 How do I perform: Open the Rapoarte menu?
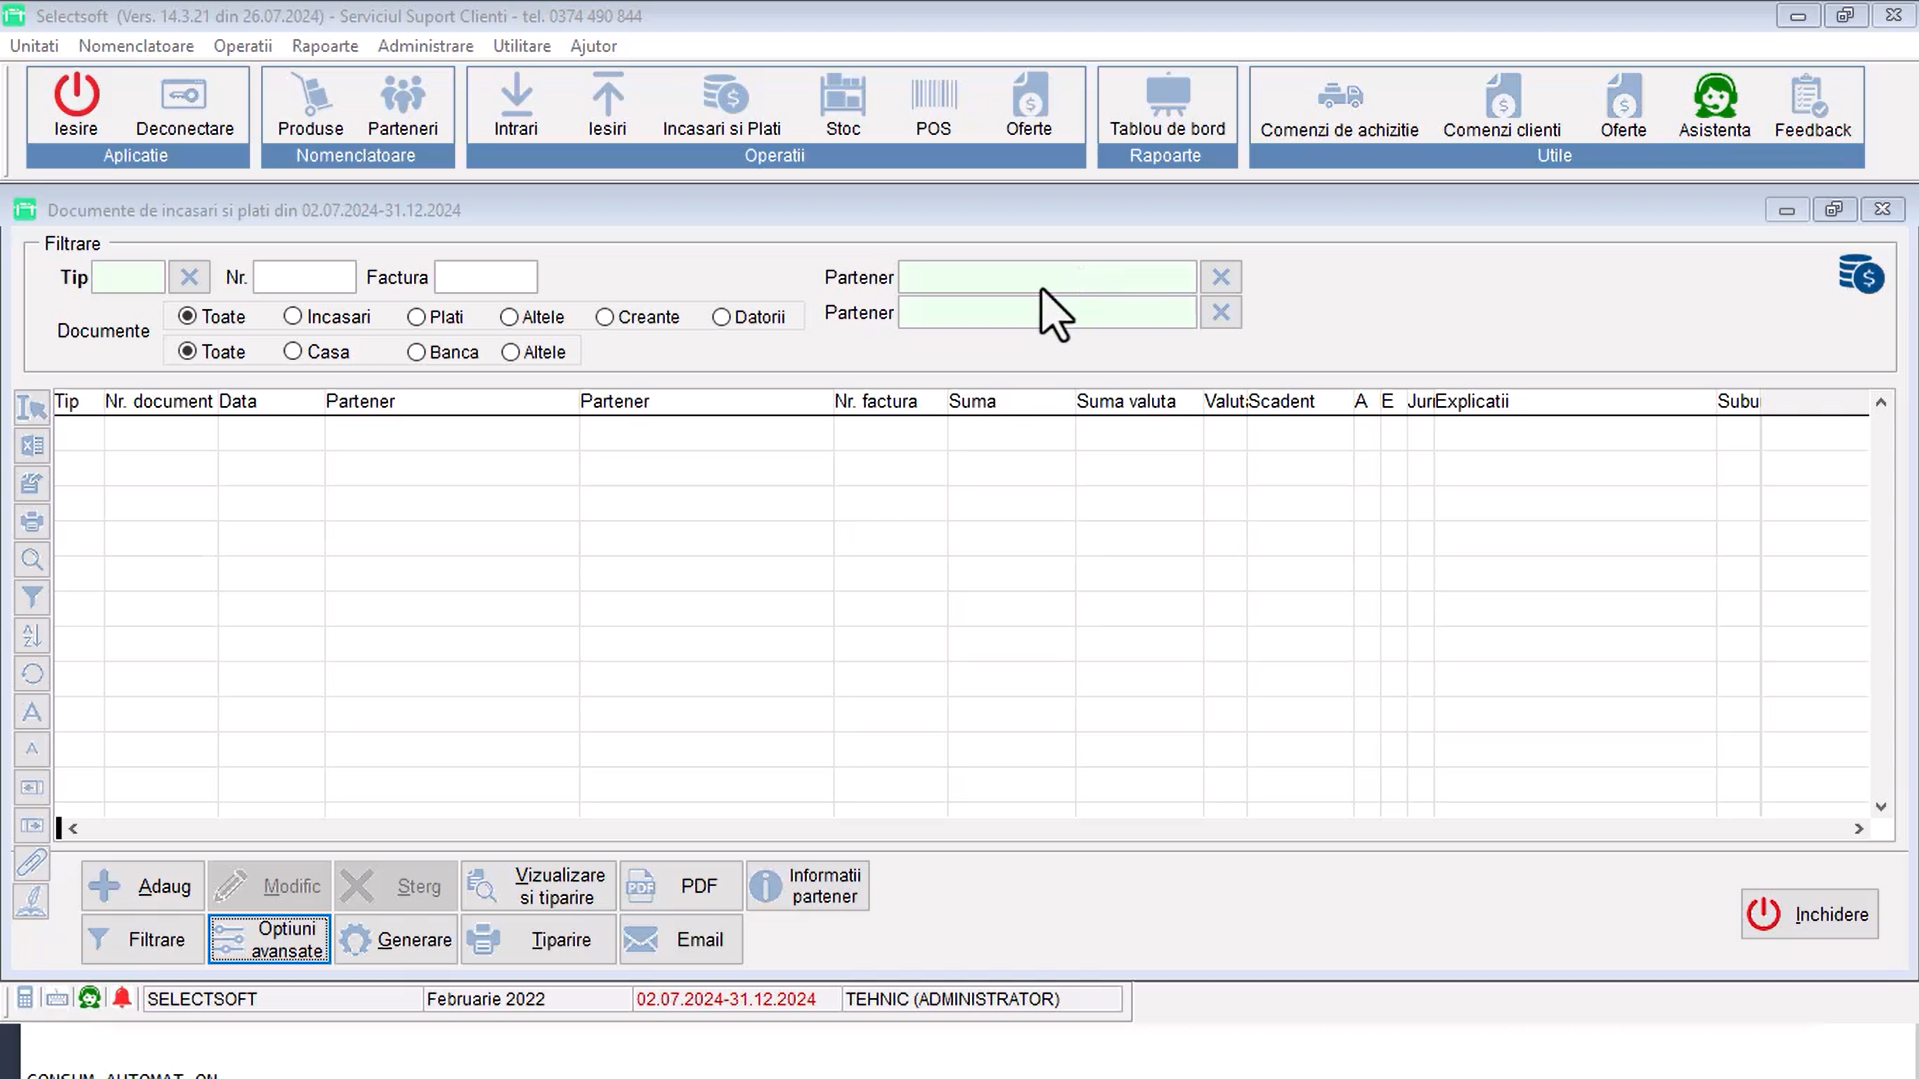324,46
